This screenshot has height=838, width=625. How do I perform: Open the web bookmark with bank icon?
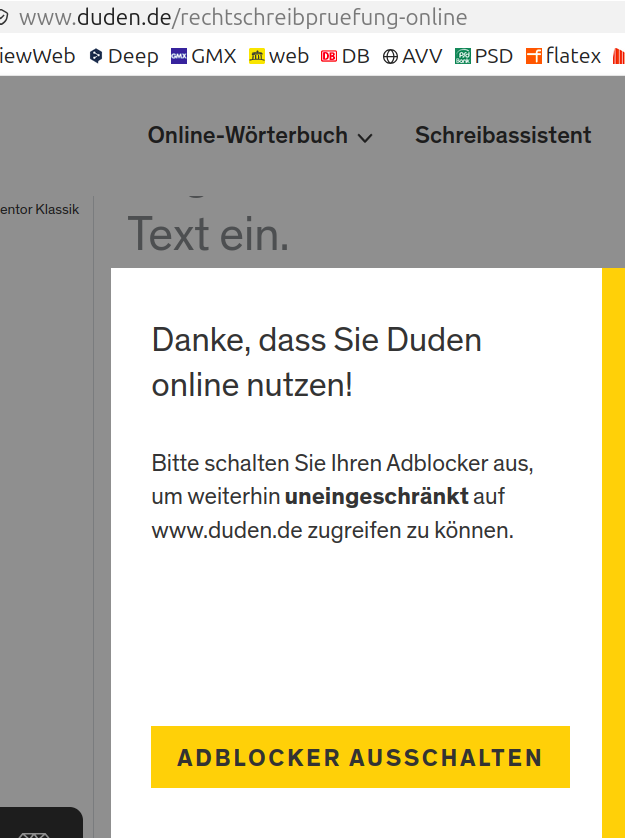point(257,56)
